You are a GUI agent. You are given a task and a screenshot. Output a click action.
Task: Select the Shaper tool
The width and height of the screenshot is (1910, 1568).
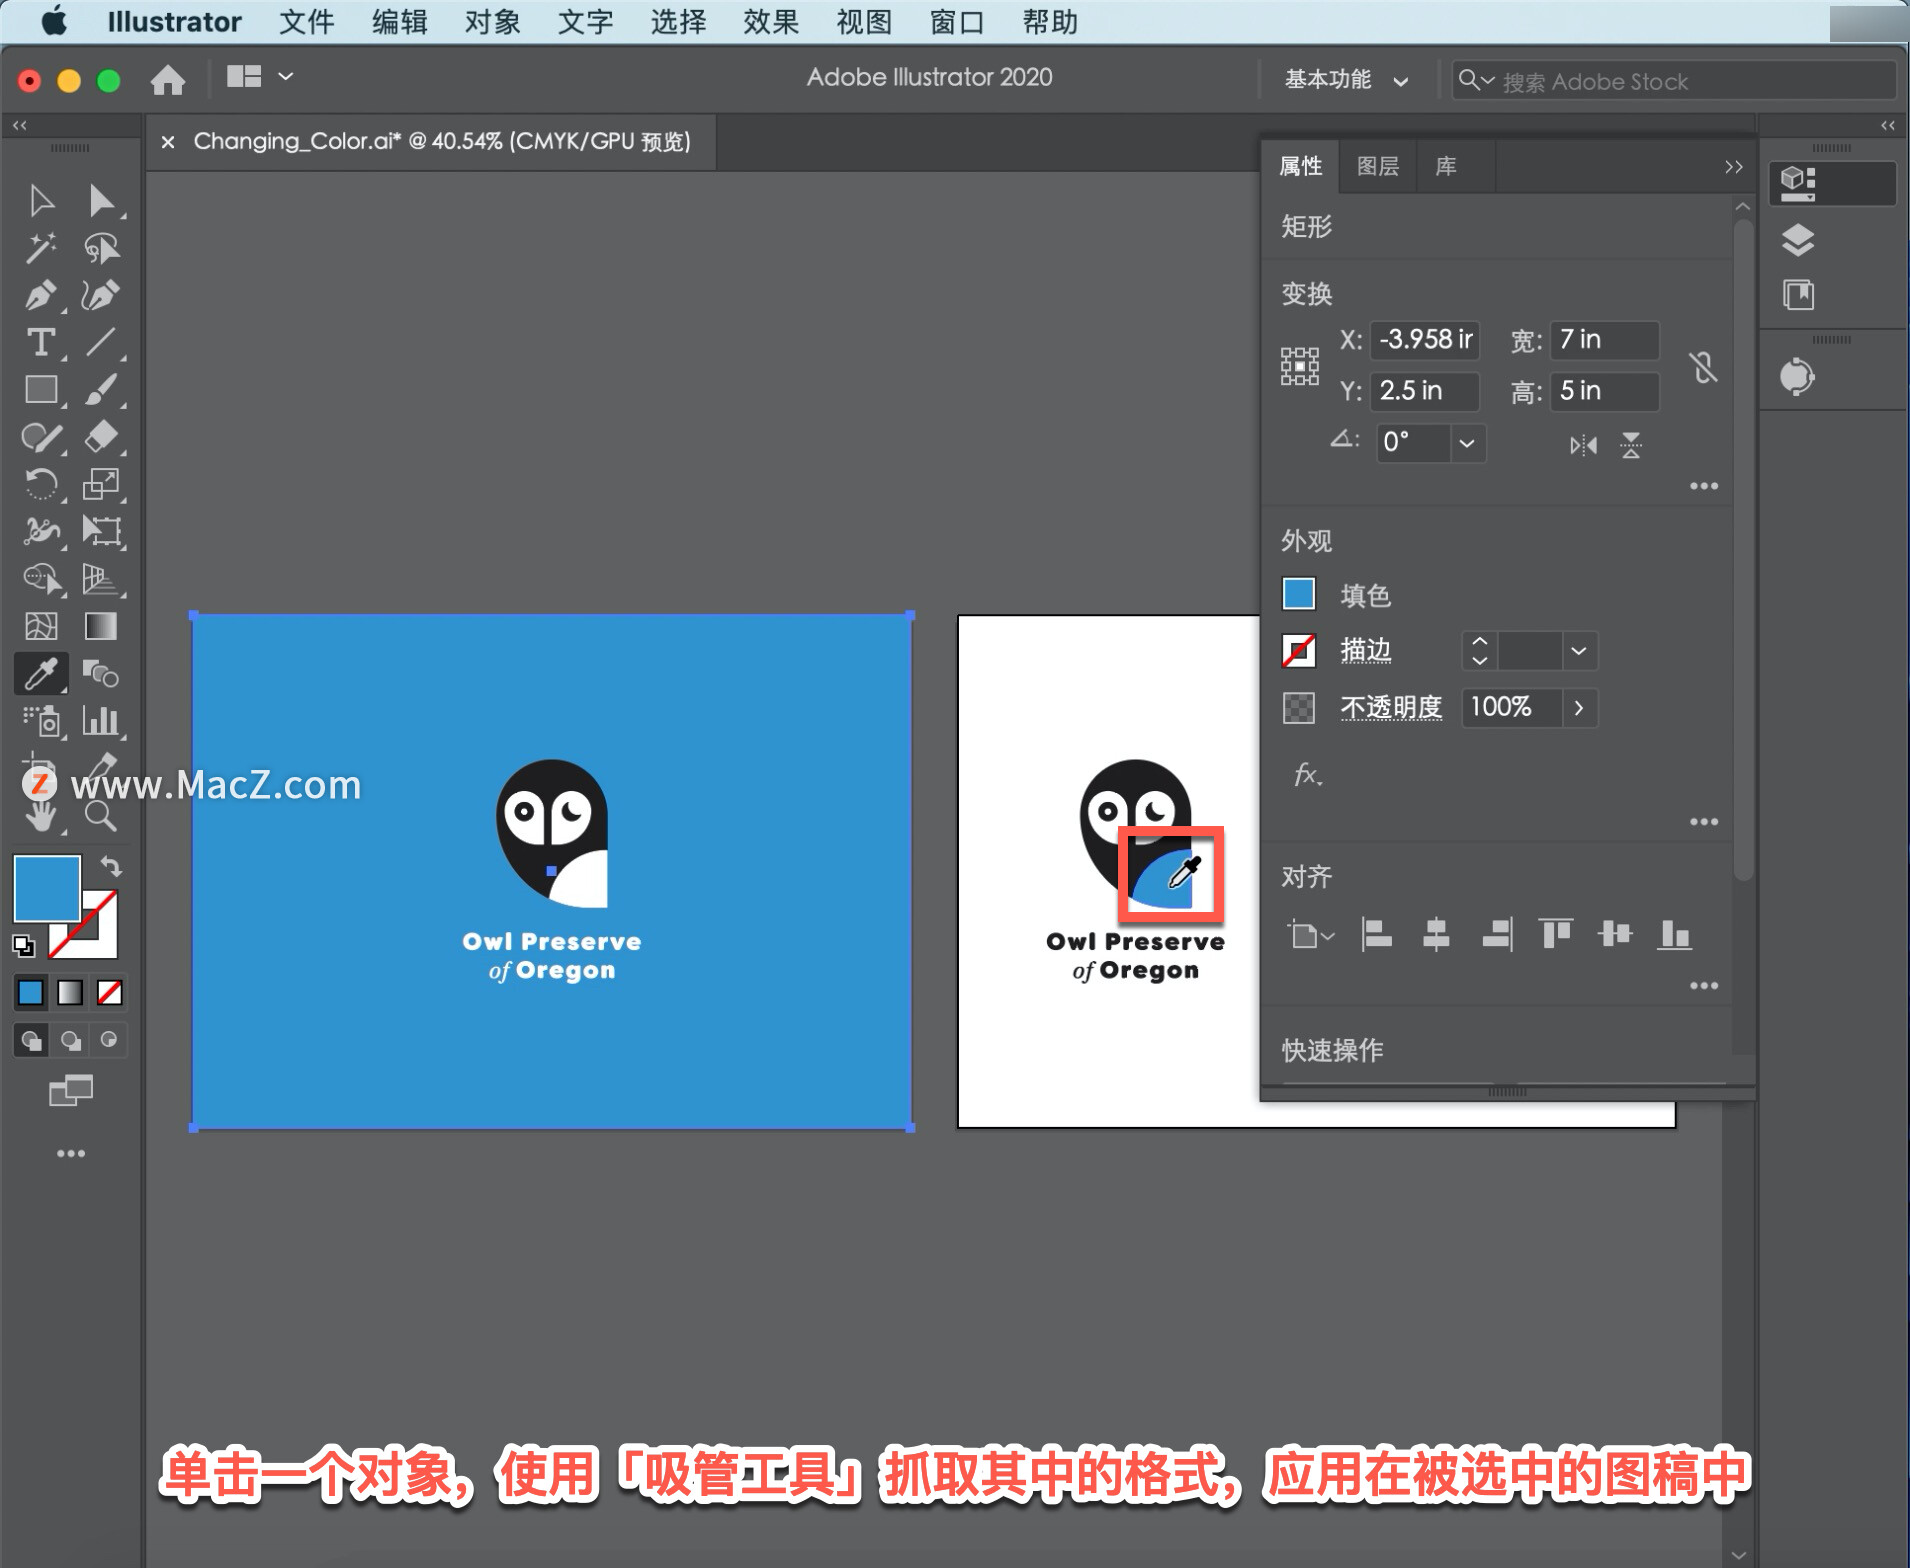click(41, 437)
